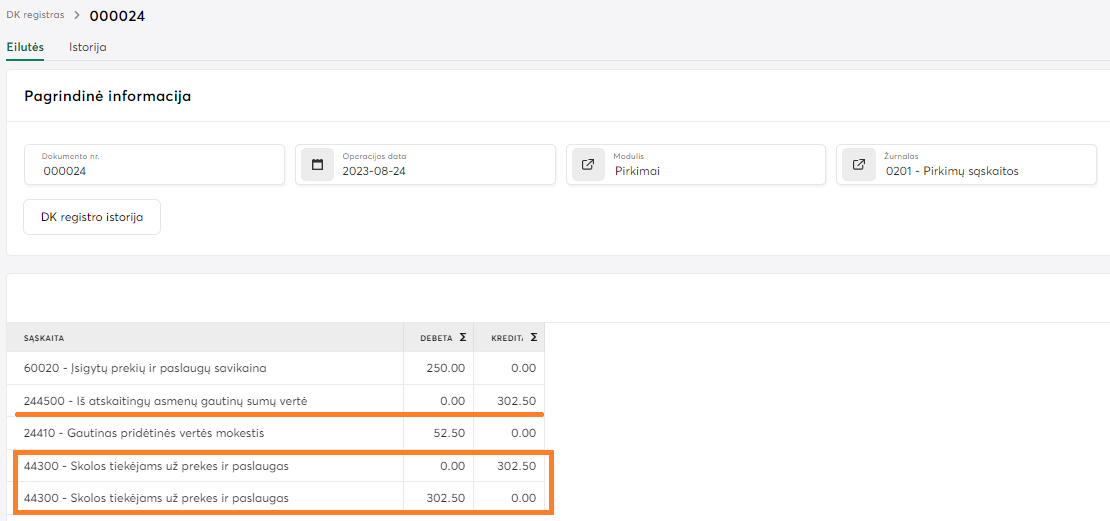Sort by the Sąskaita column header
The height and width of the screenshot is (521, 1110).
[45, 338]
